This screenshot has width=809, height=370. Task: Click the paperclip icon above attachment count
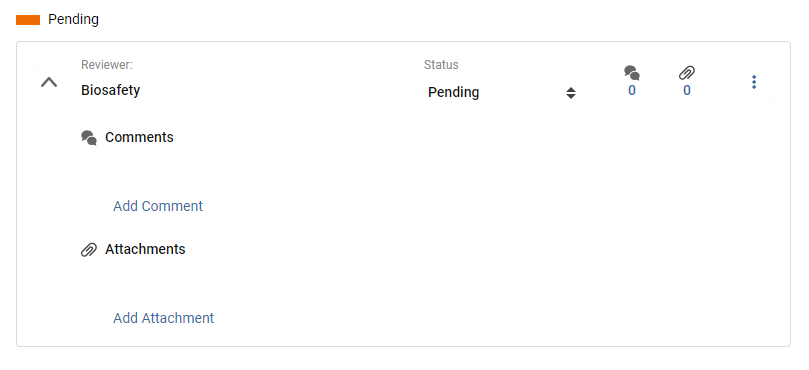click(687, 73)
